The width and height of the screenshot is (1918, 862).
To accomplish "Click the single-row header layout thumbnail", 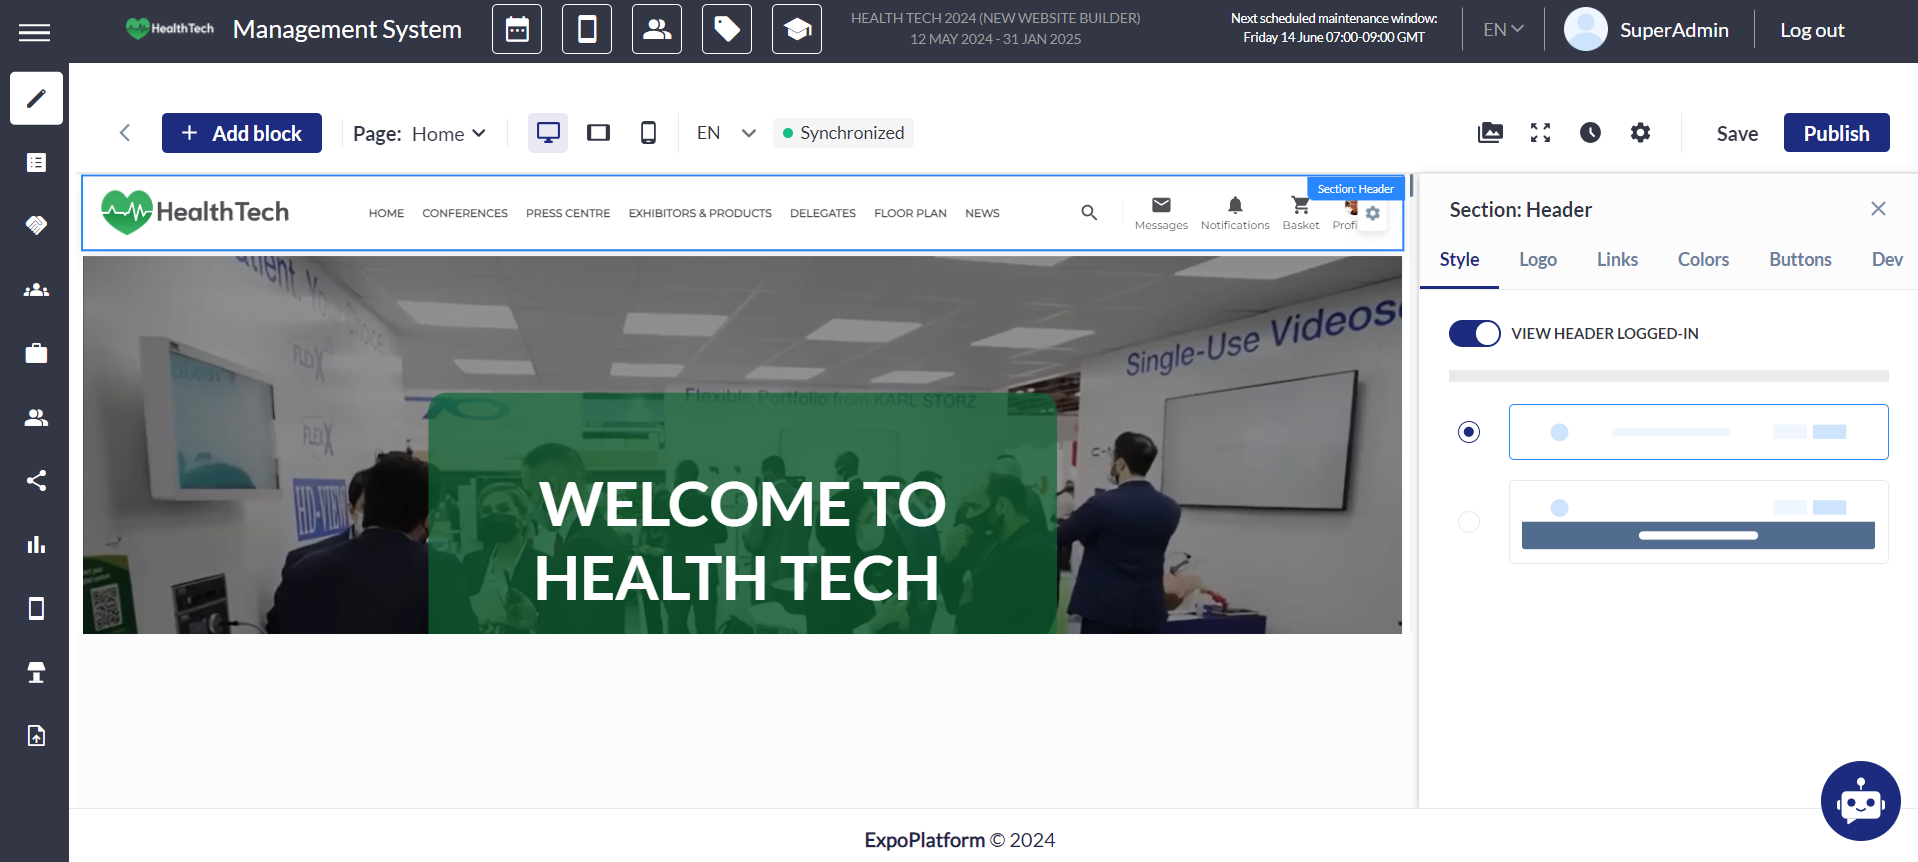I will pos(1698,432).
